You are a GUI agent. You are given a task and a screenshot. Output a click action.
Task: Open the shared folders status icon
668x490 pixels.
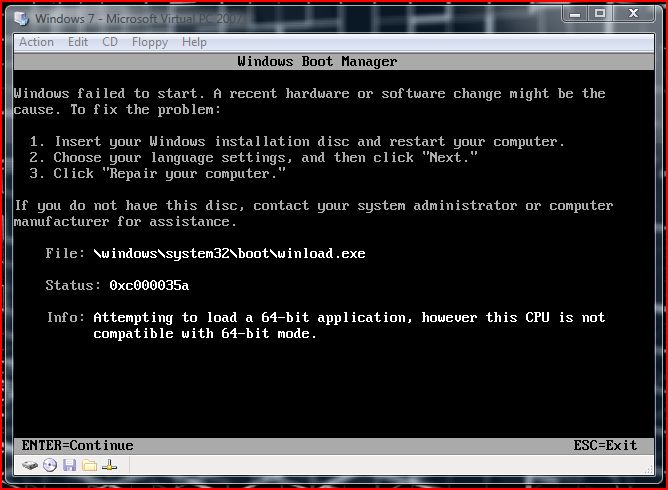pyautogui.click(x=89, y=465)
